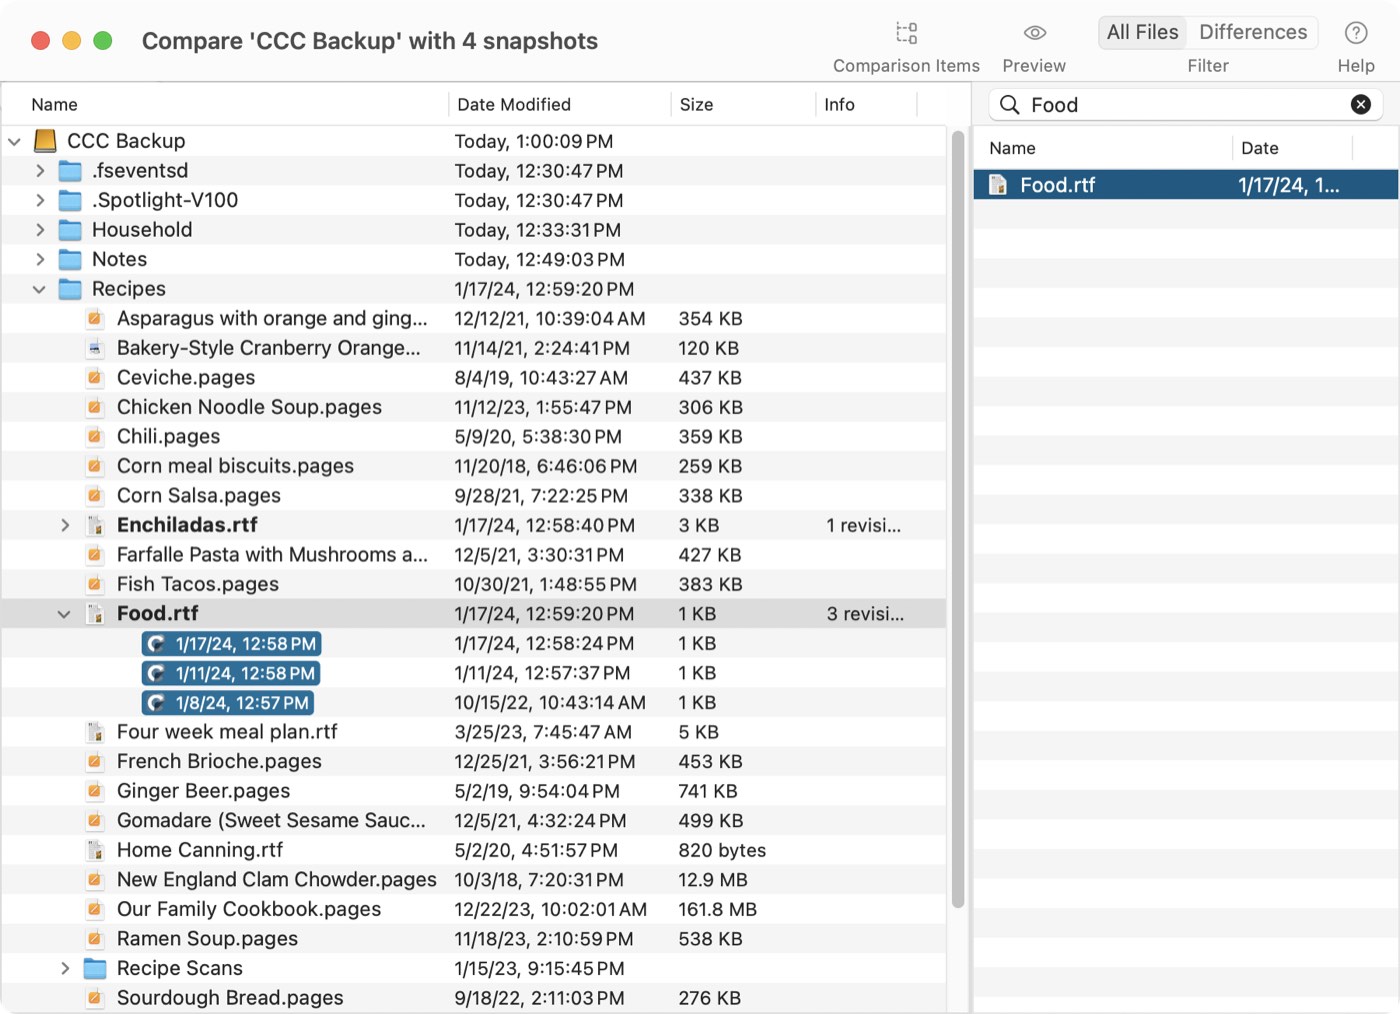
Task: Click the Four week meal plan.rtf icon
Action: pyautogui.click(x=95, y=732)
